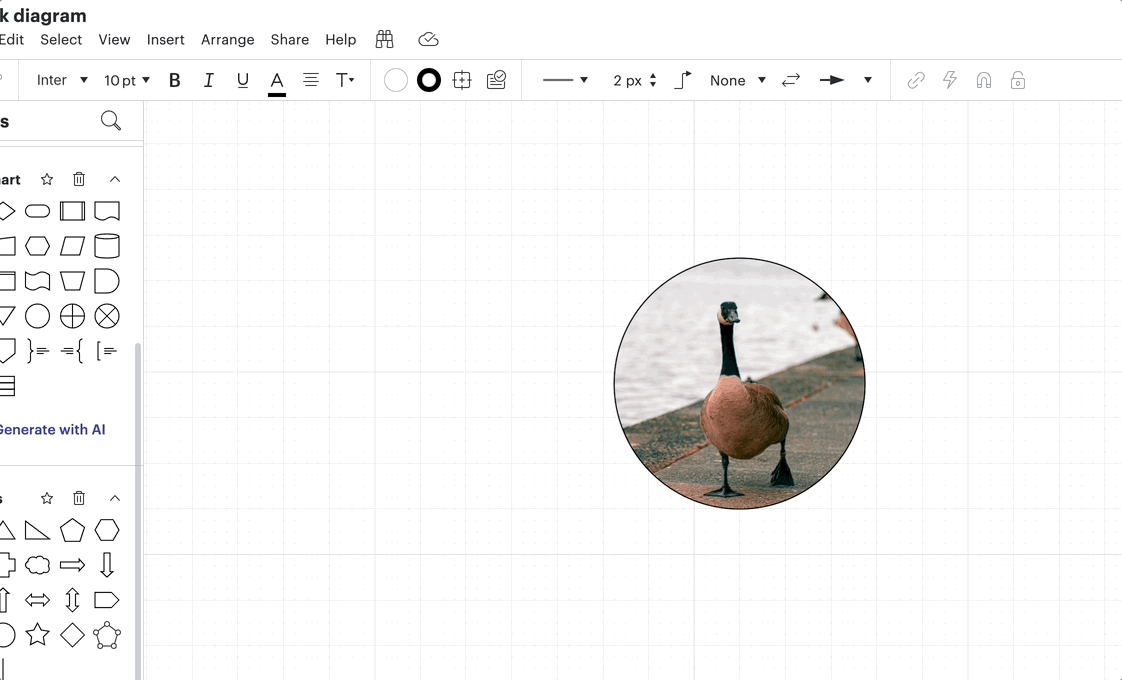Collapse the flowchart shape library
Screen dimensions: 1122x680
click(x=114, y=179)
